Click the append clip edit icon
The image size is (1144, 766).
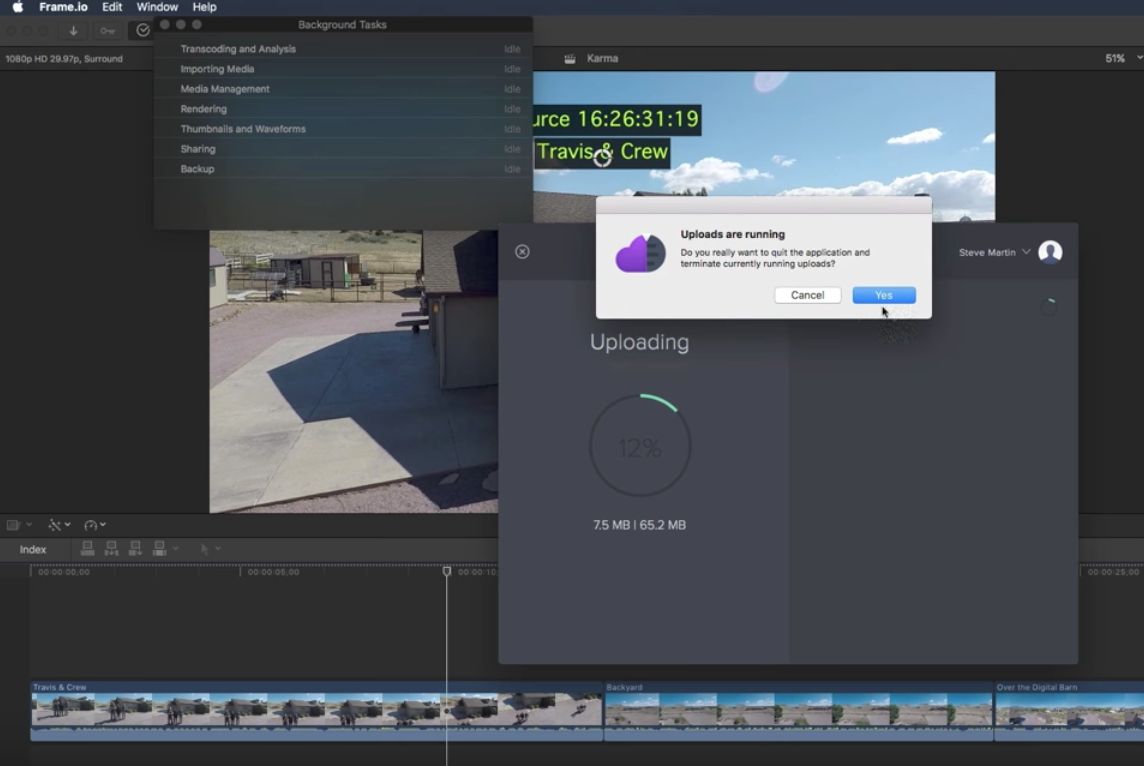[x=135, y=549]
